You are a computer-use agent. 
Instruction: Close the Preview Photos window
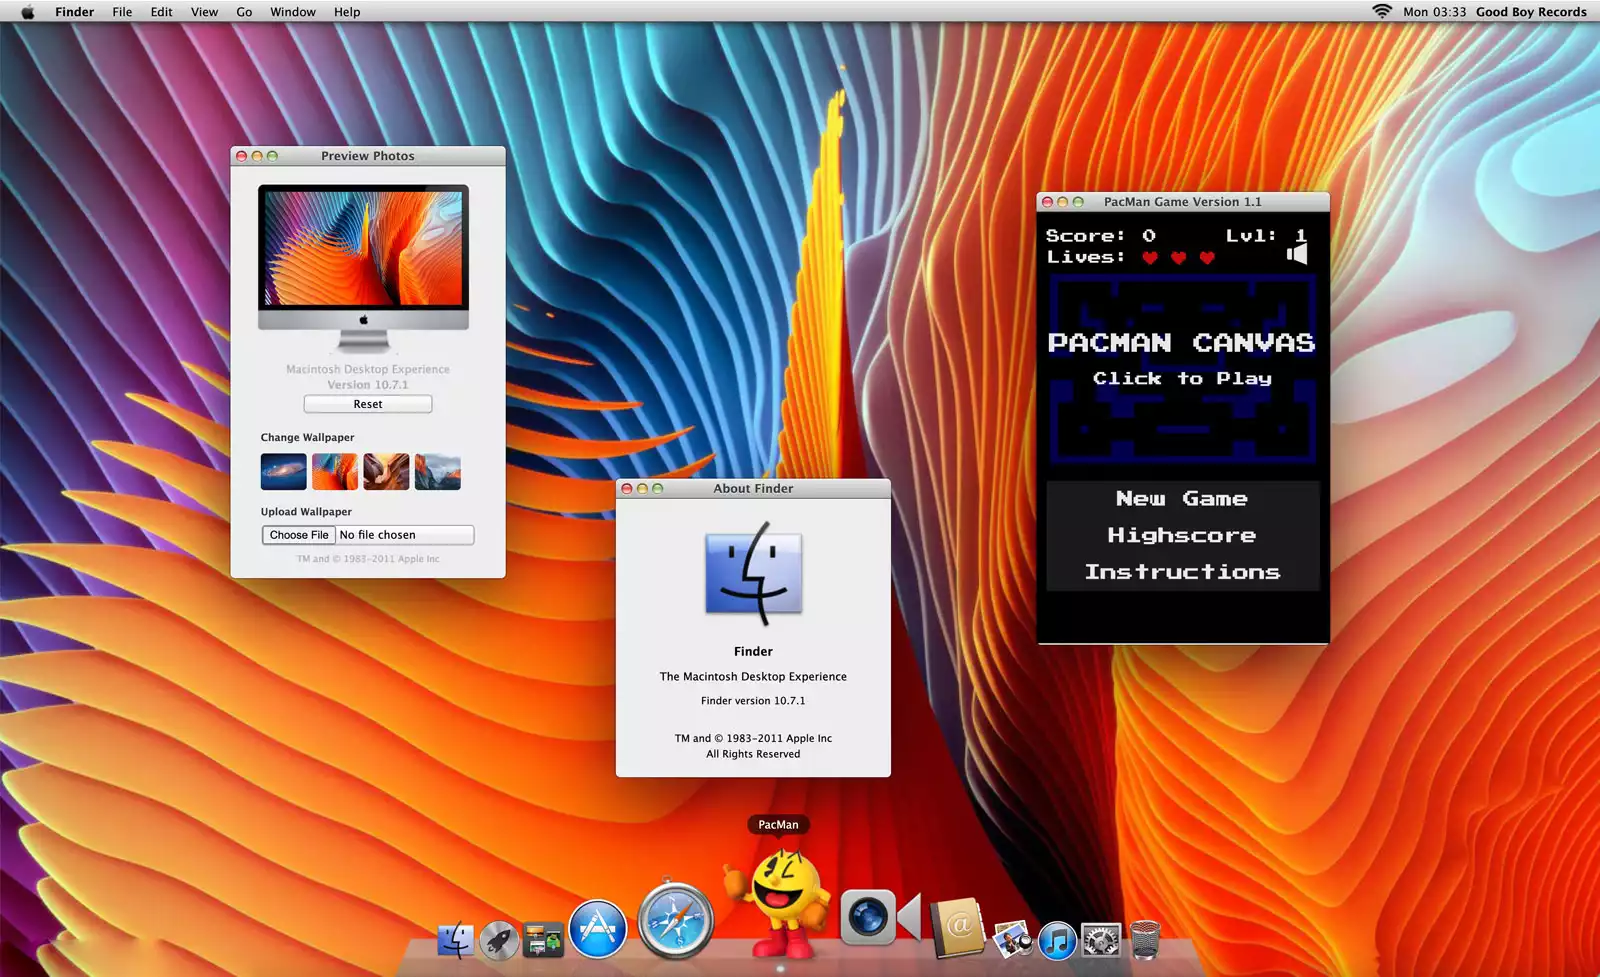coord(241,156)
